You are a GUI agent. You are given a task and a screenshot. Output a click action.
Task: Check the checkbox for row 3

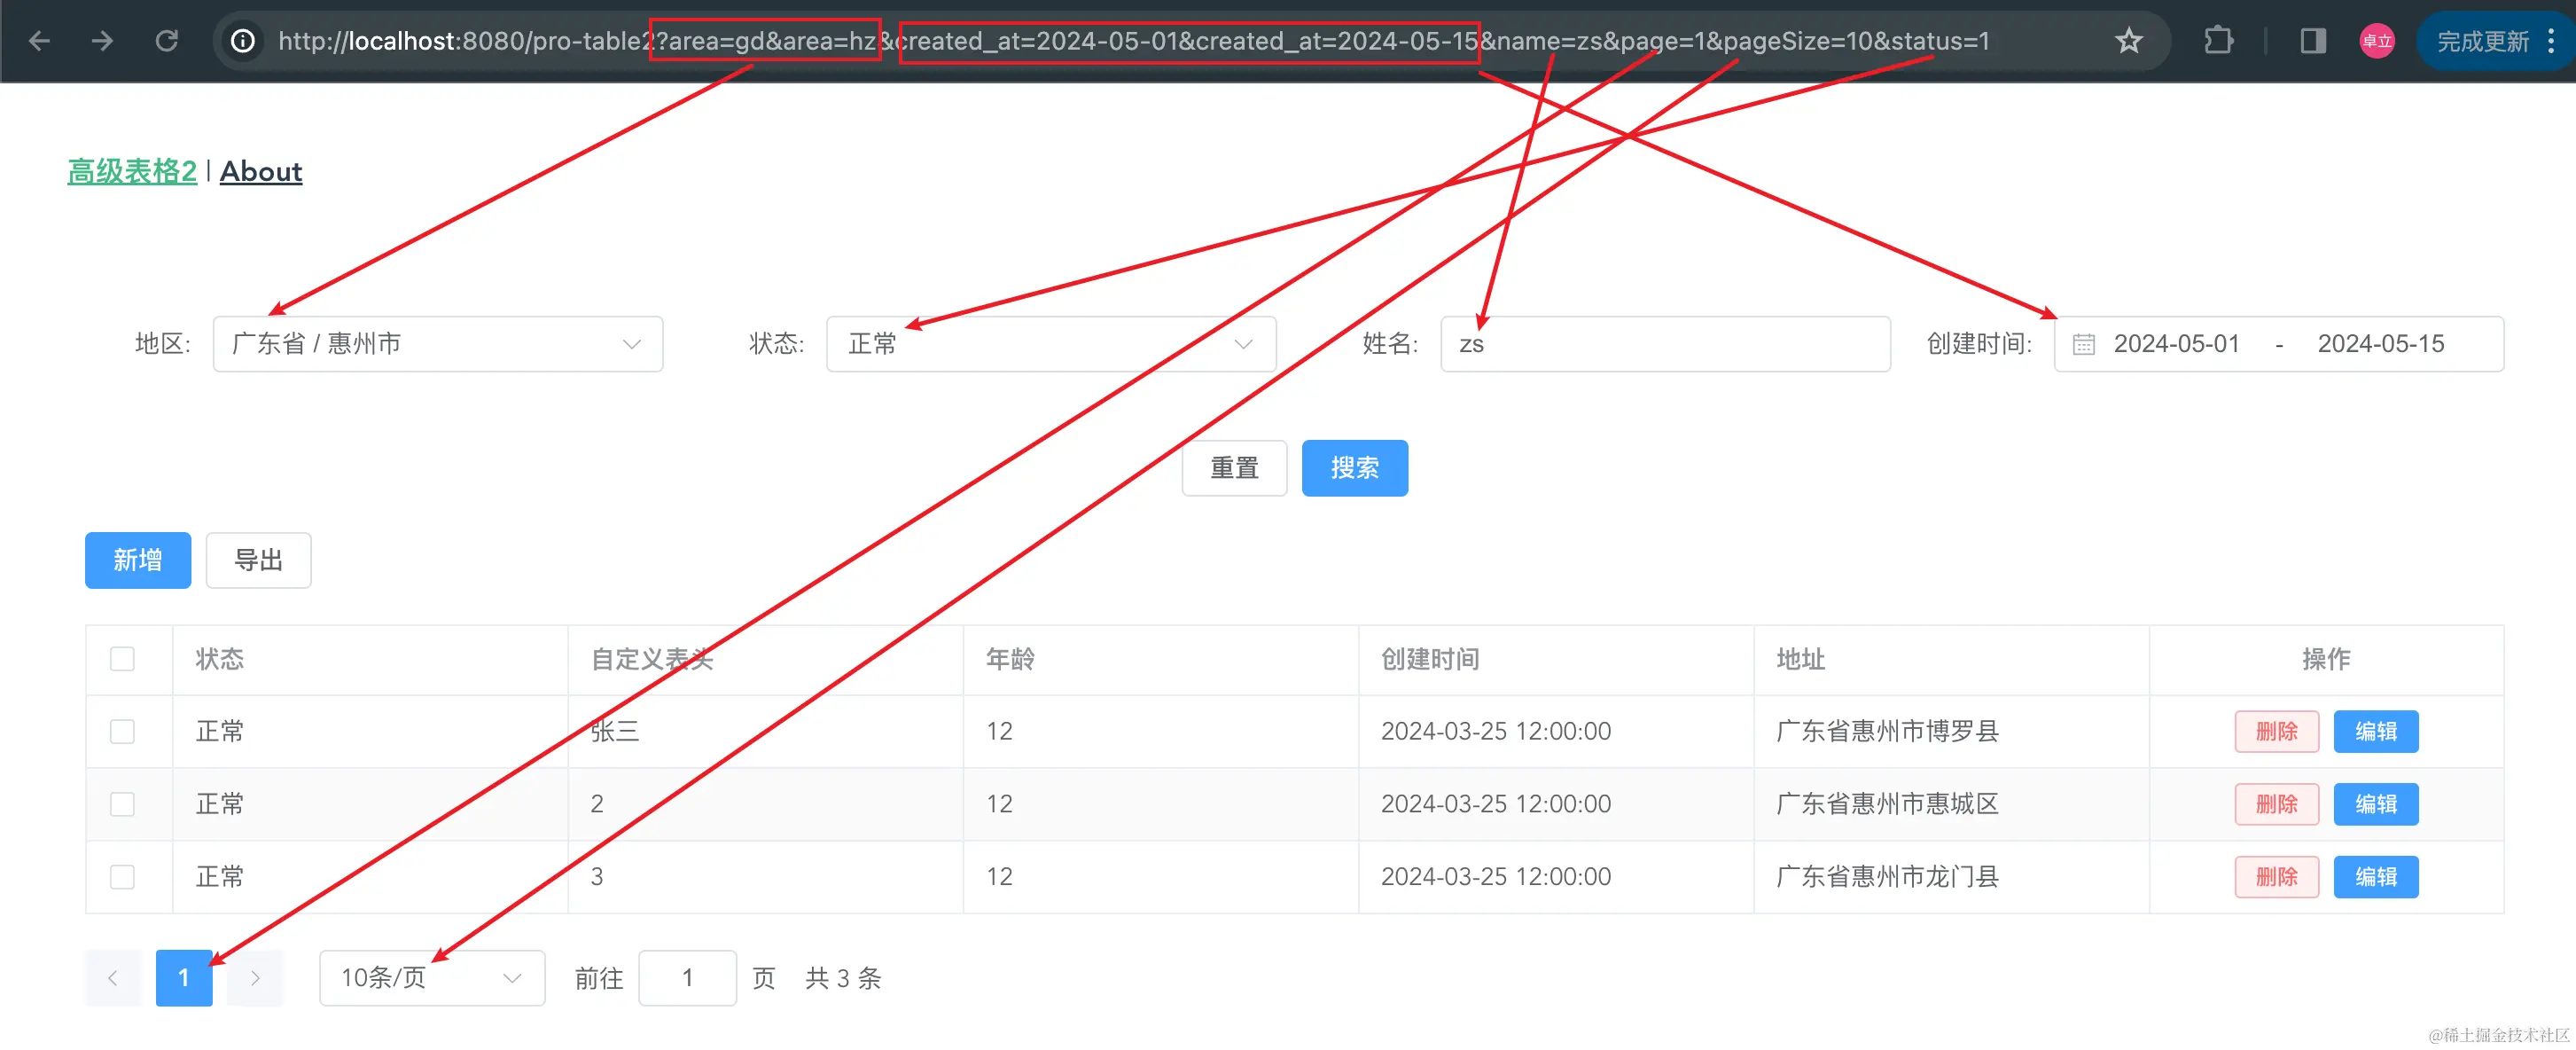[122, 877]
